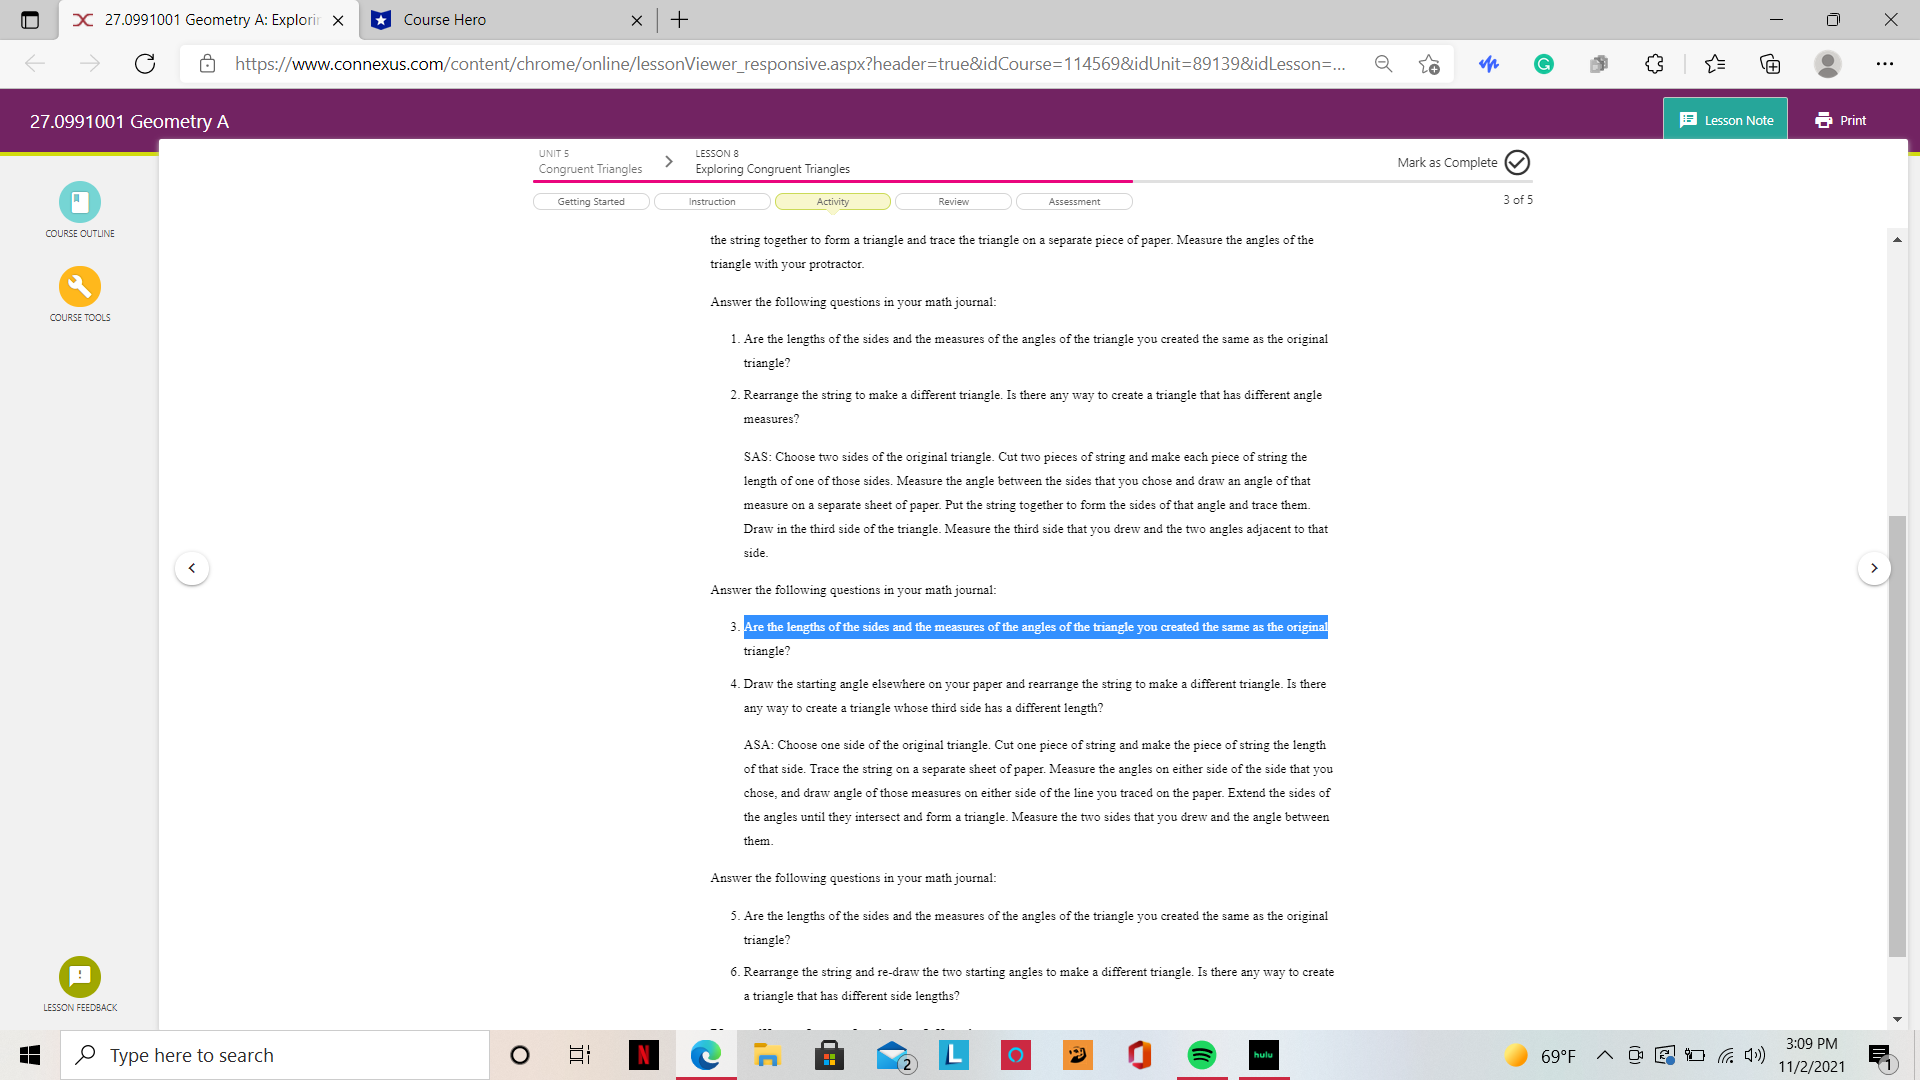Open Spotify from the taskbar

[x=1201, y=1055]
